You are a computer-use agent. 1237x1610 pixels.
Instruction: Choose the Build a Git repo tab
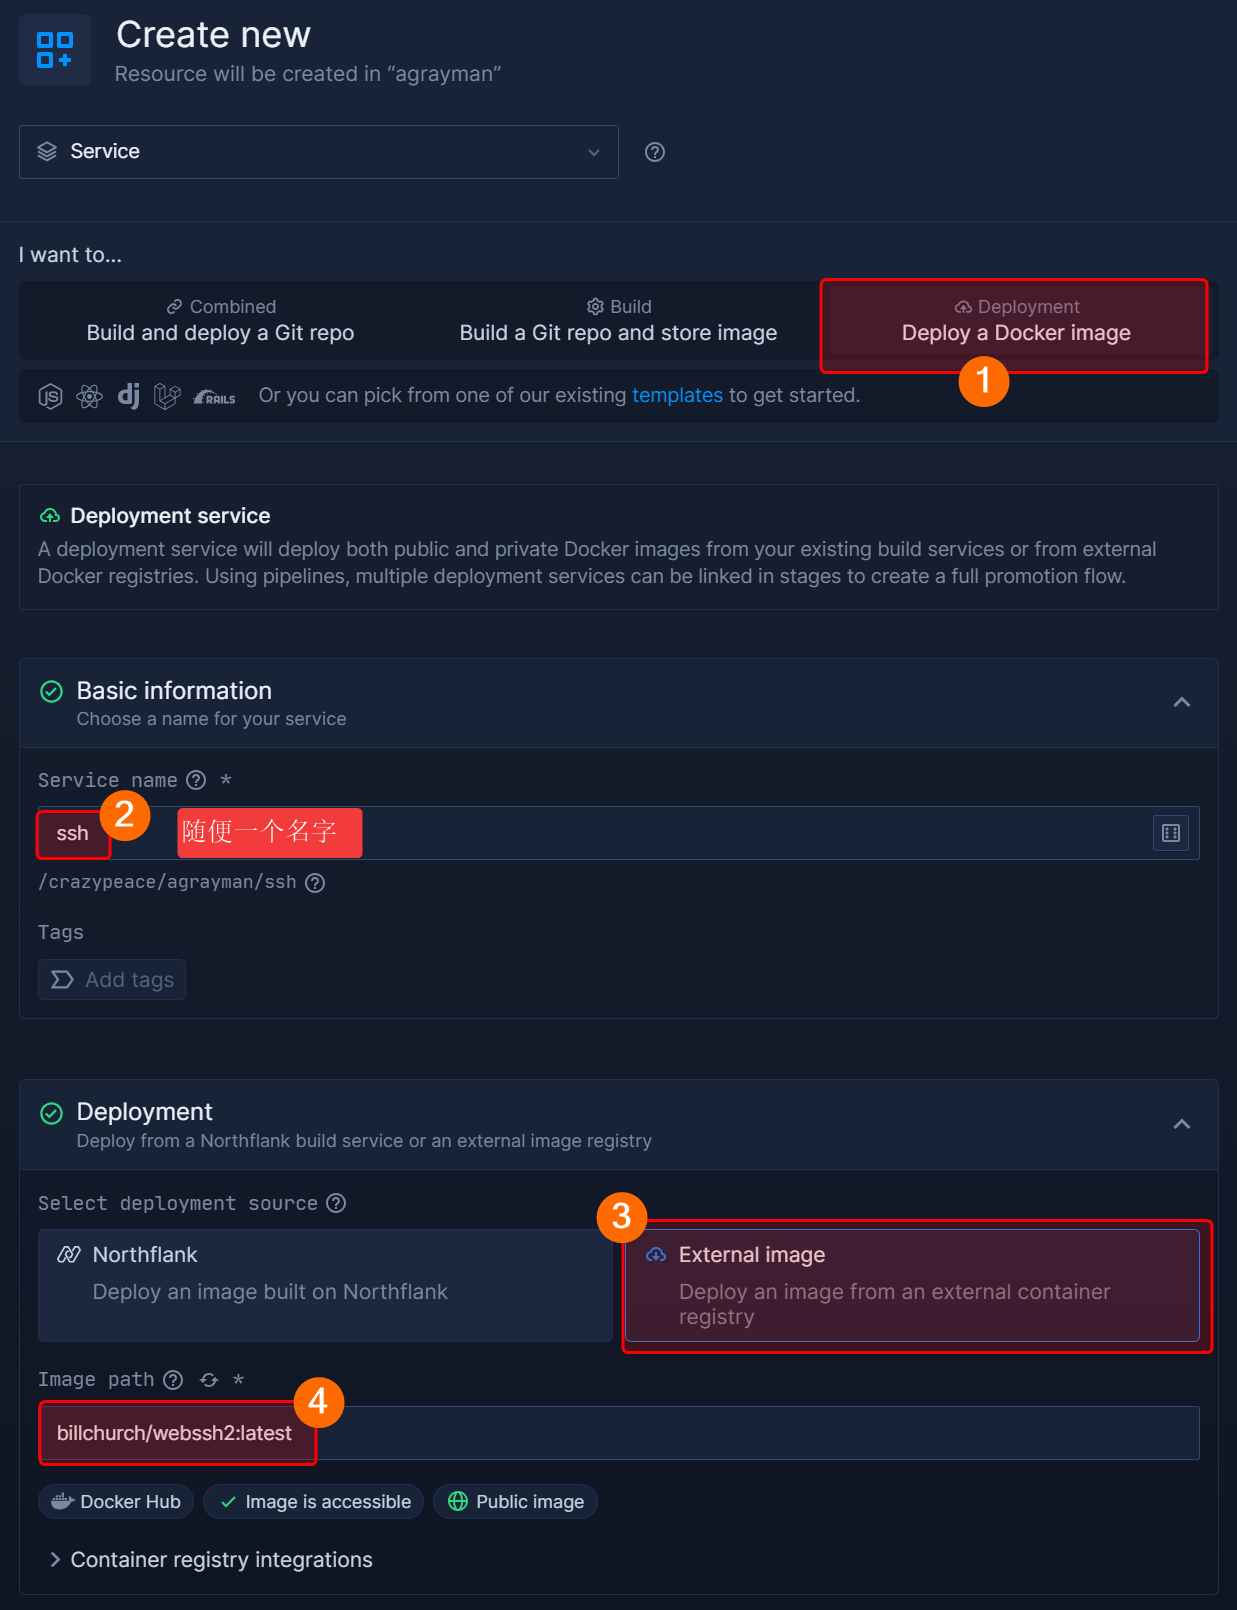[618, 320]
